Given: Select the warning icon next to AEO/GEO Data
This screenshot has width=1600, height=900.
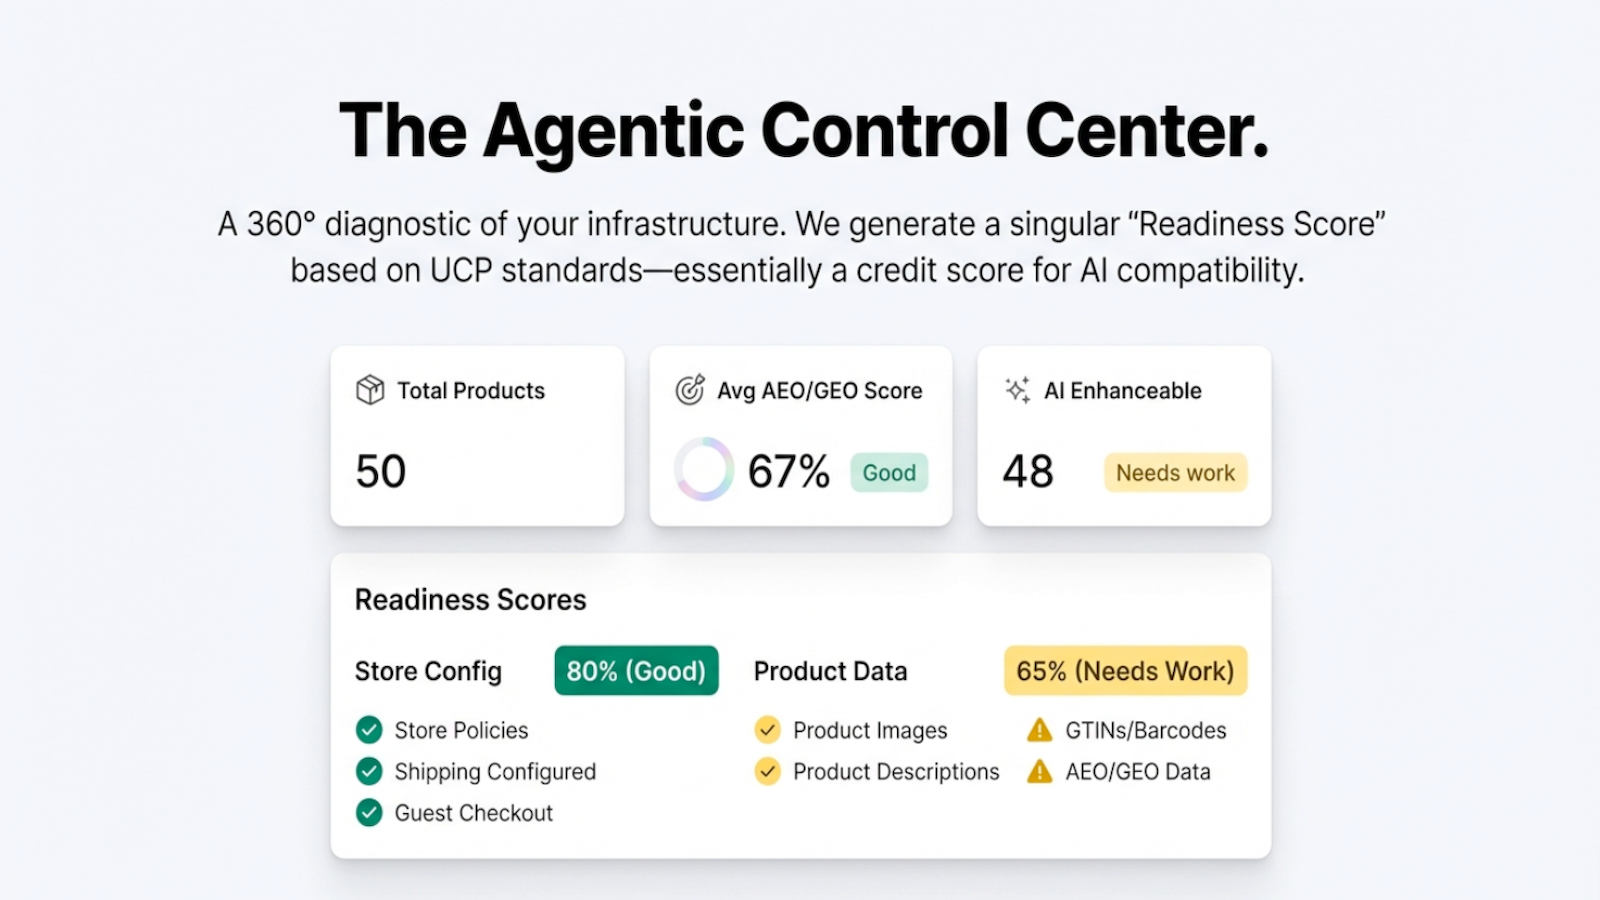Looking at the screenshot, I should pos(1040,771).
